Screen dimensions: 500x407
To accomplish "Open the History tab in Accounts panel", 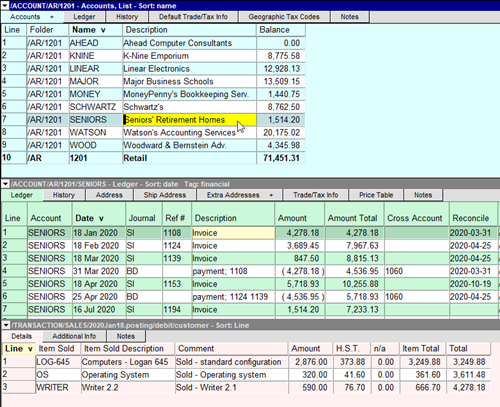I will click(x=127, y=17).
